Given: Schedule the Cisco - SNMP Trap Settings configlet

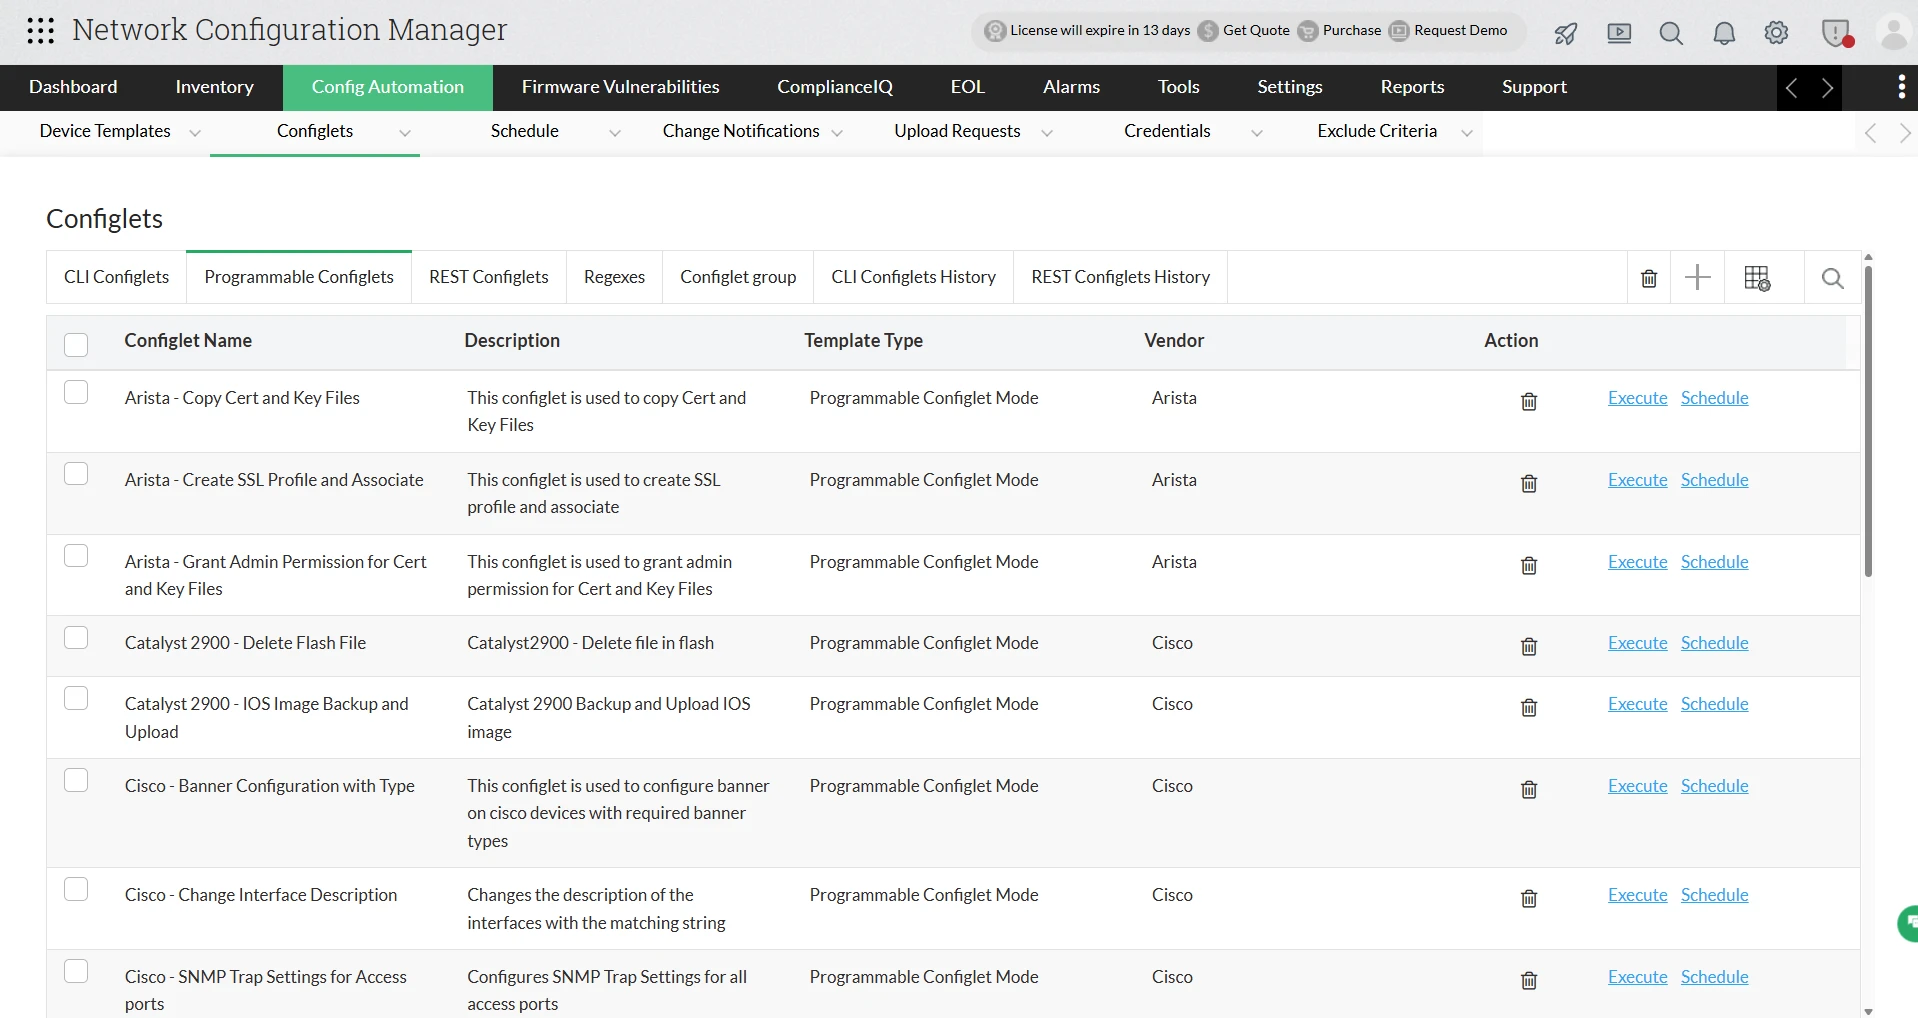Looking at the screenshot, I should (1715, 977).
